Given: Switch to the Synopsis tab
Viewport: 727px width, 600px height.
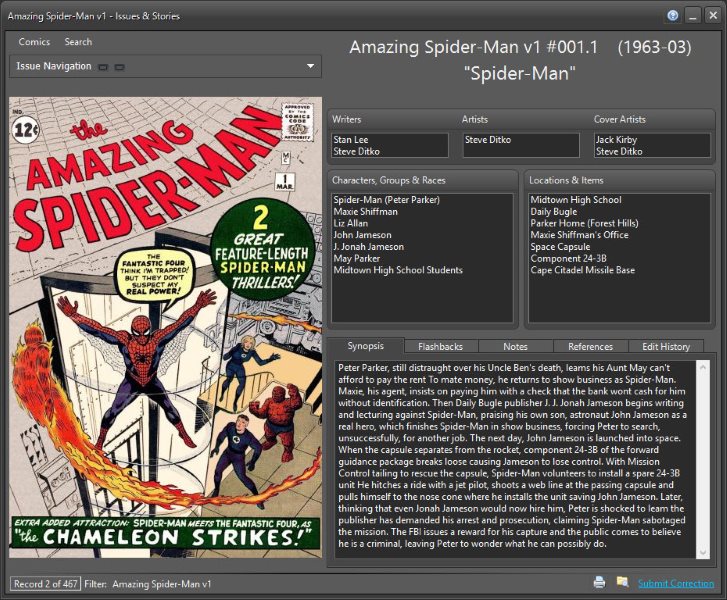Looking at the screenshot, I should 365,346.
